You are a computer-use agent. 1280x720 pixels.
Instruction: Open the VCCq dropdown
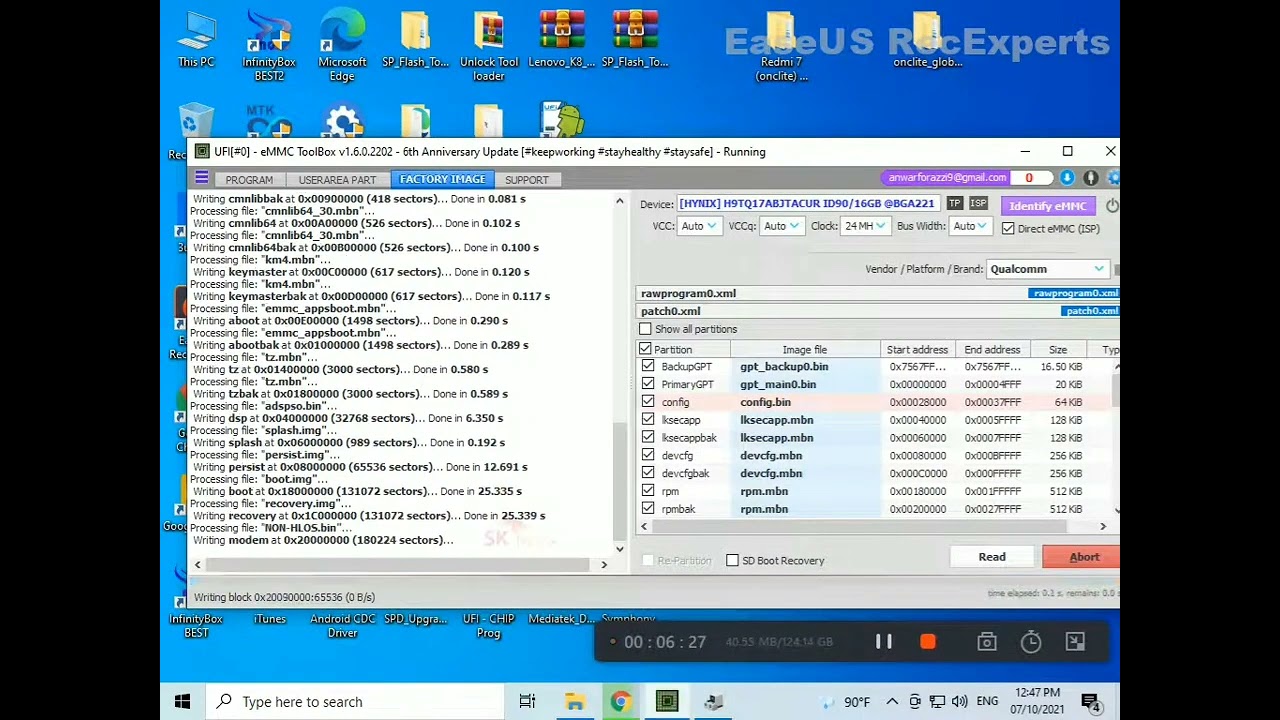pos(782,226)
